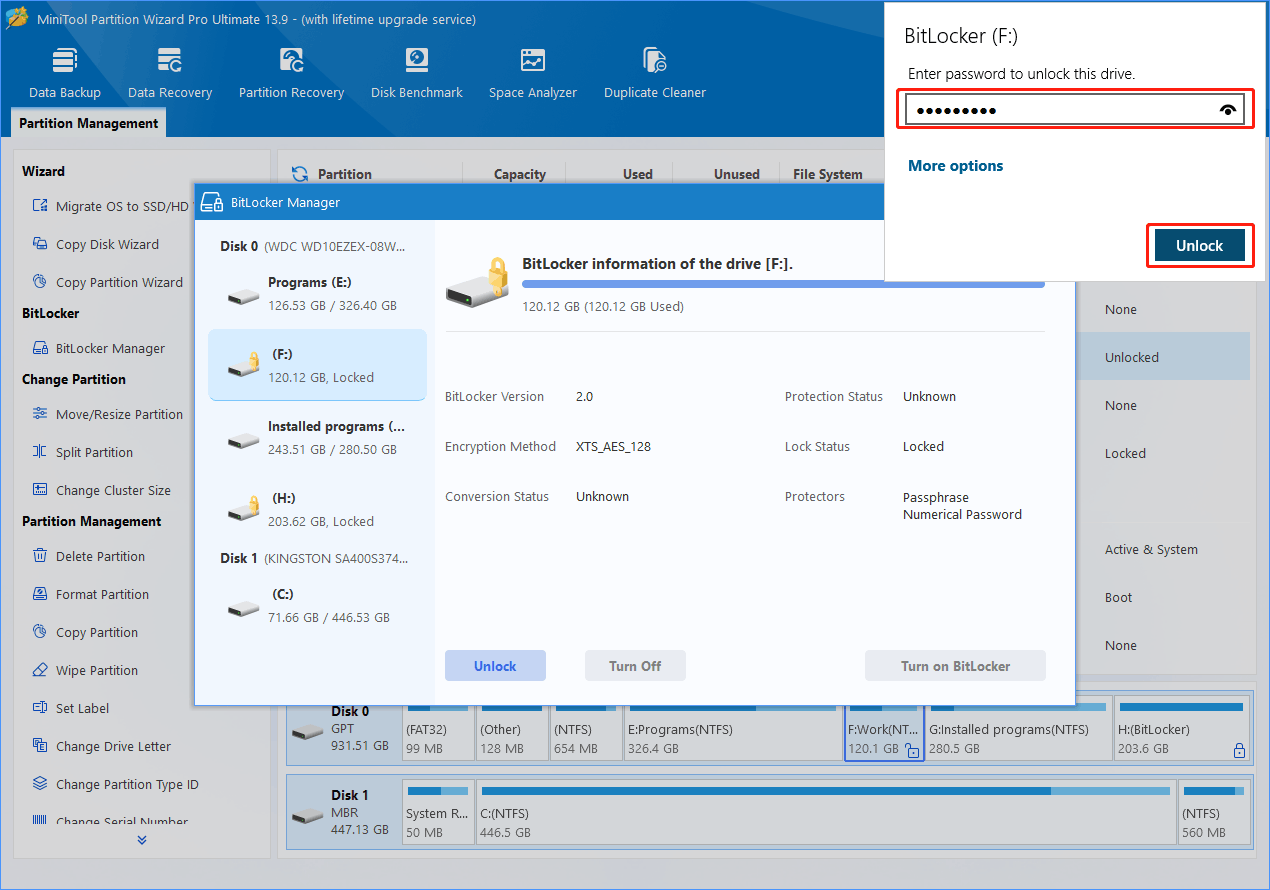Click the Wipe Partition eraser icon
This screenshot has width=1270, height=890.
[40, 670]
